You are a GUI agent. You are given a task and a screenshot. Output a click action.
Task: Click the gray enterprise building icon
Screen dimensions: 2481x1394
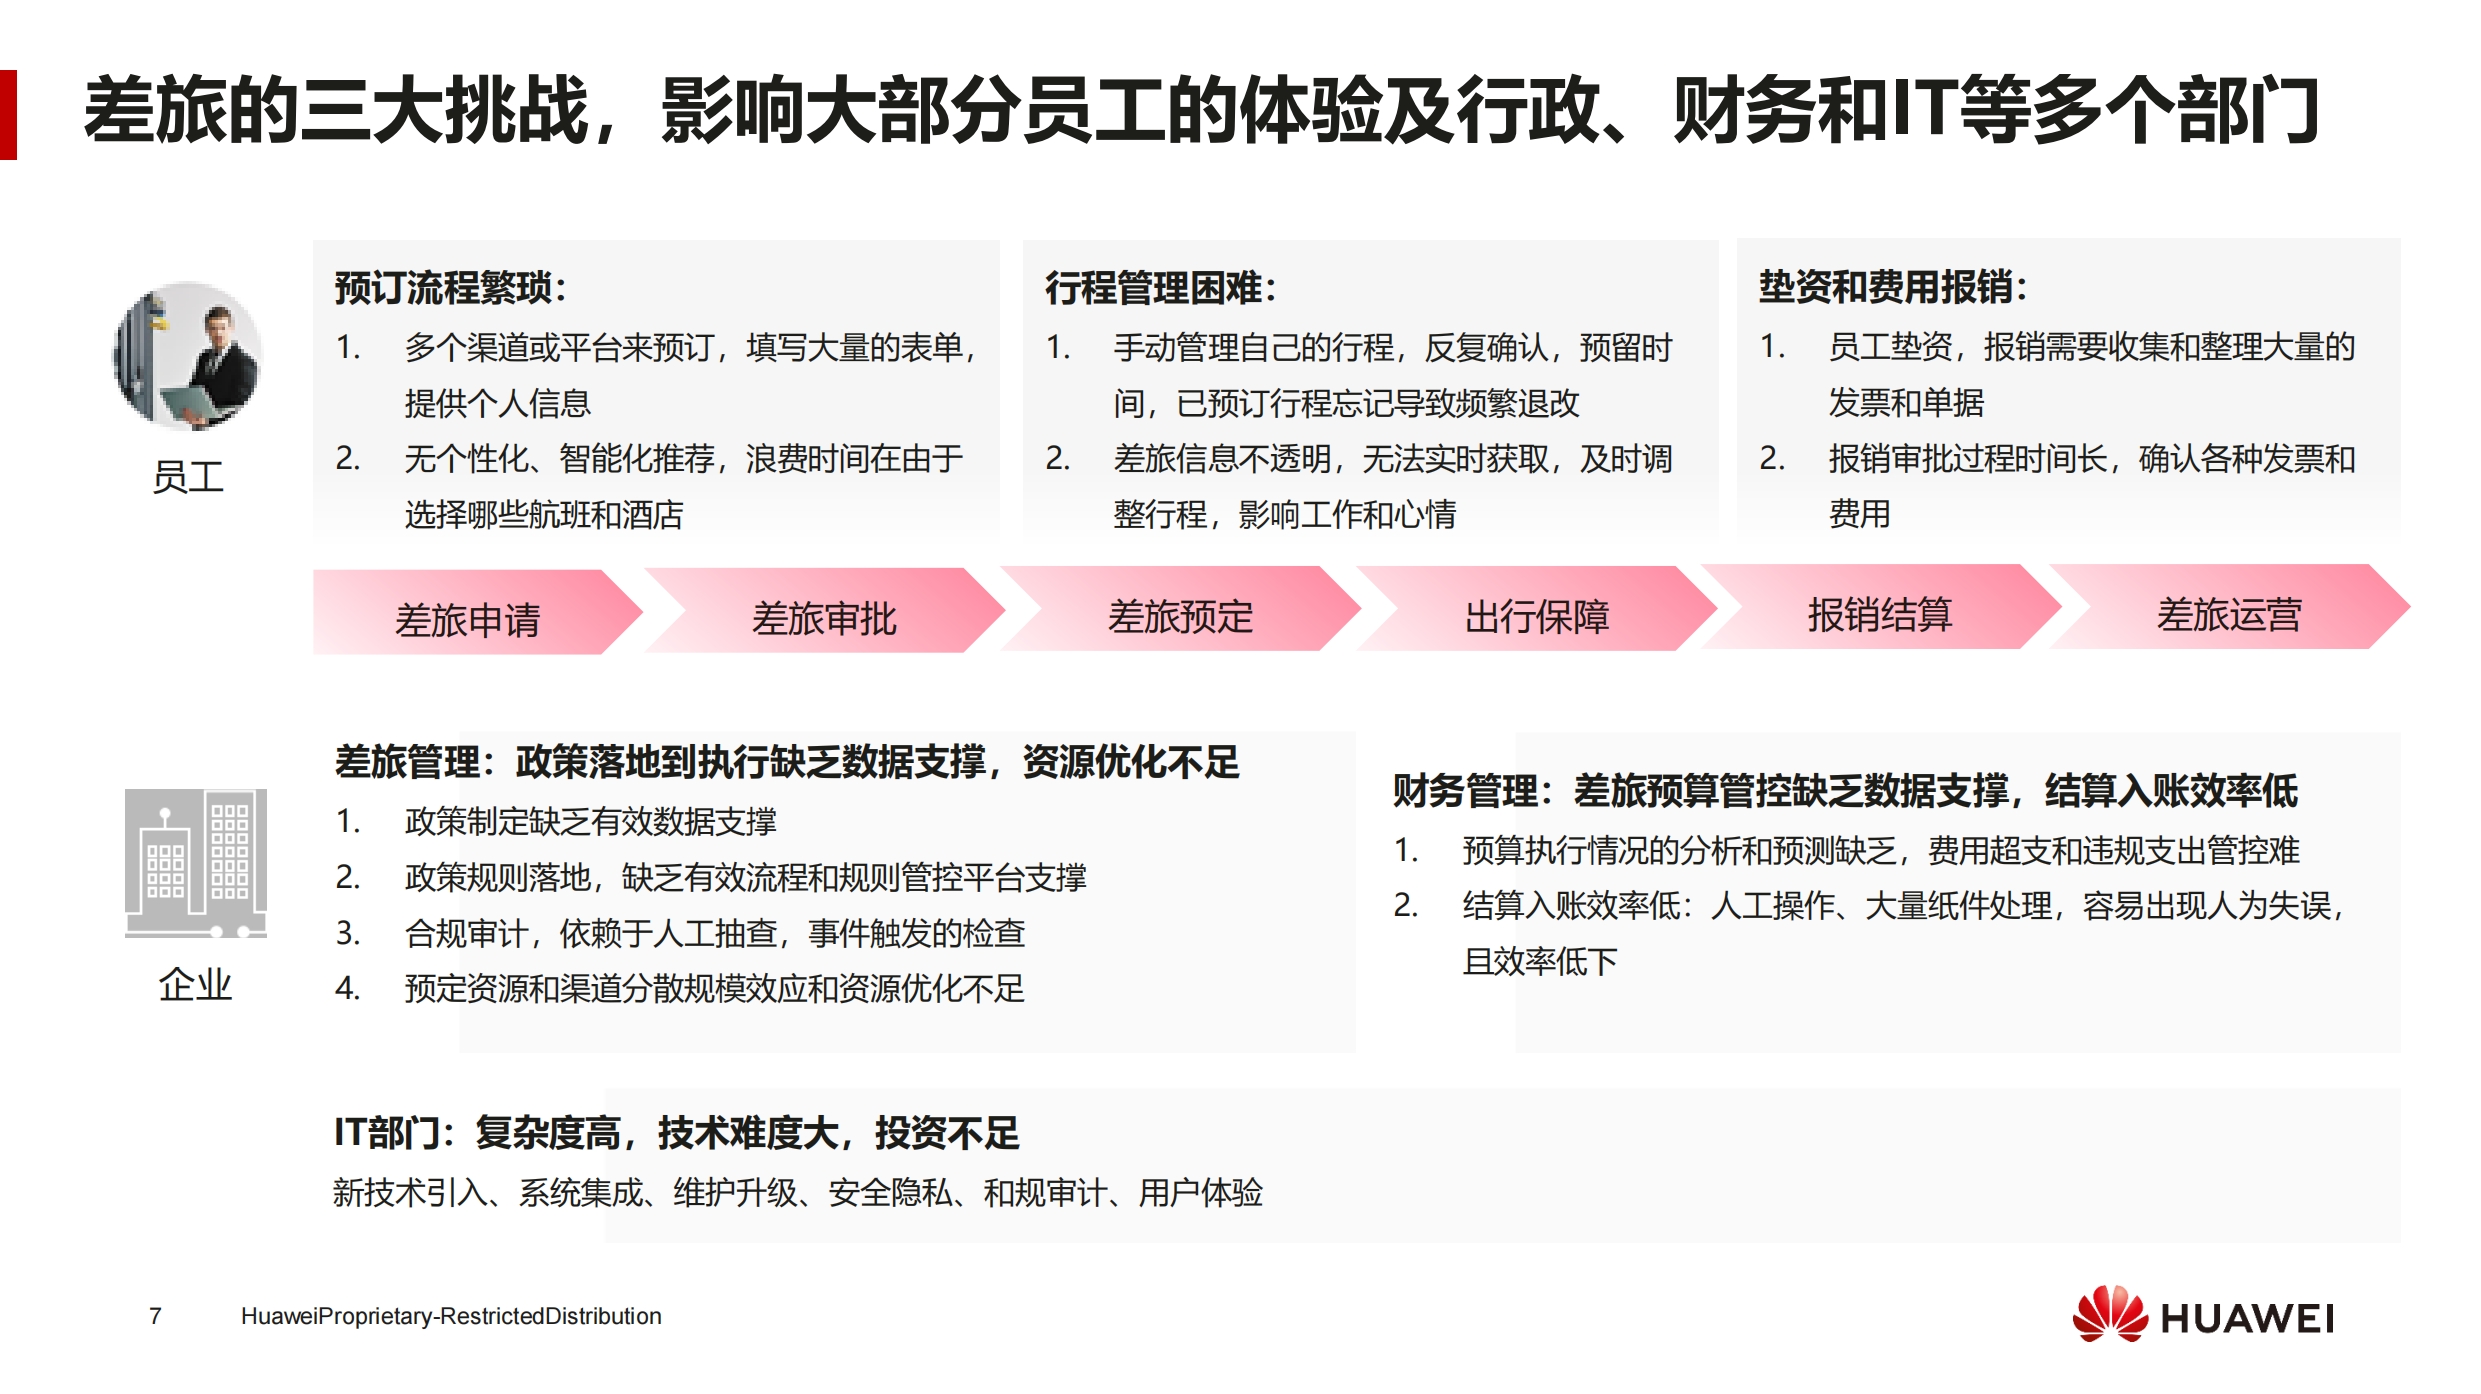pos(195,862)
